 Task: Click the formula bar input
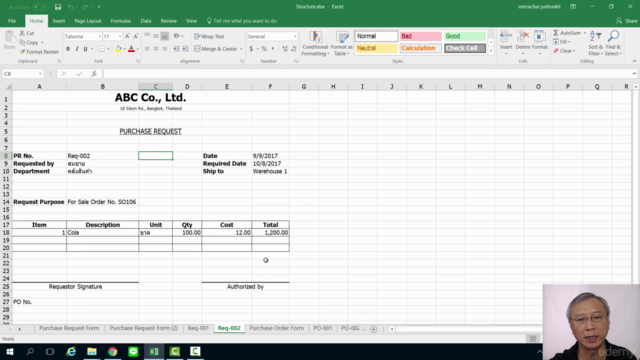point(367,74)
